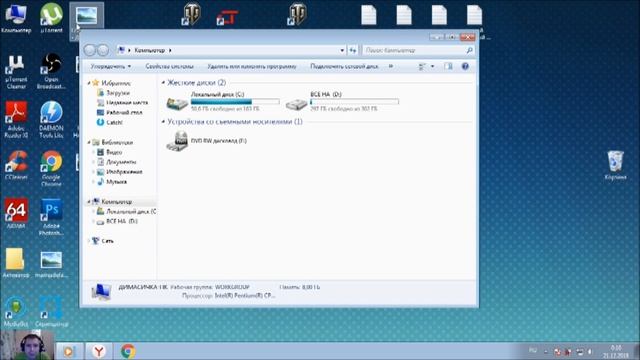Open the Скриншотер desktop shortcut
This screenshot has height=360, width=640.
pos(51,311)
